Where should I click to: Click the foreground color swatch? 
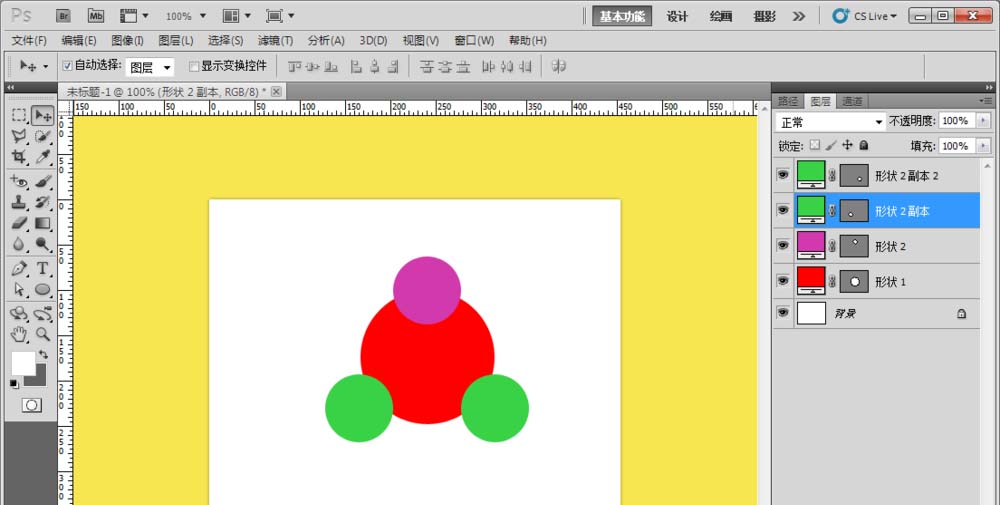[x=22, y=364]
